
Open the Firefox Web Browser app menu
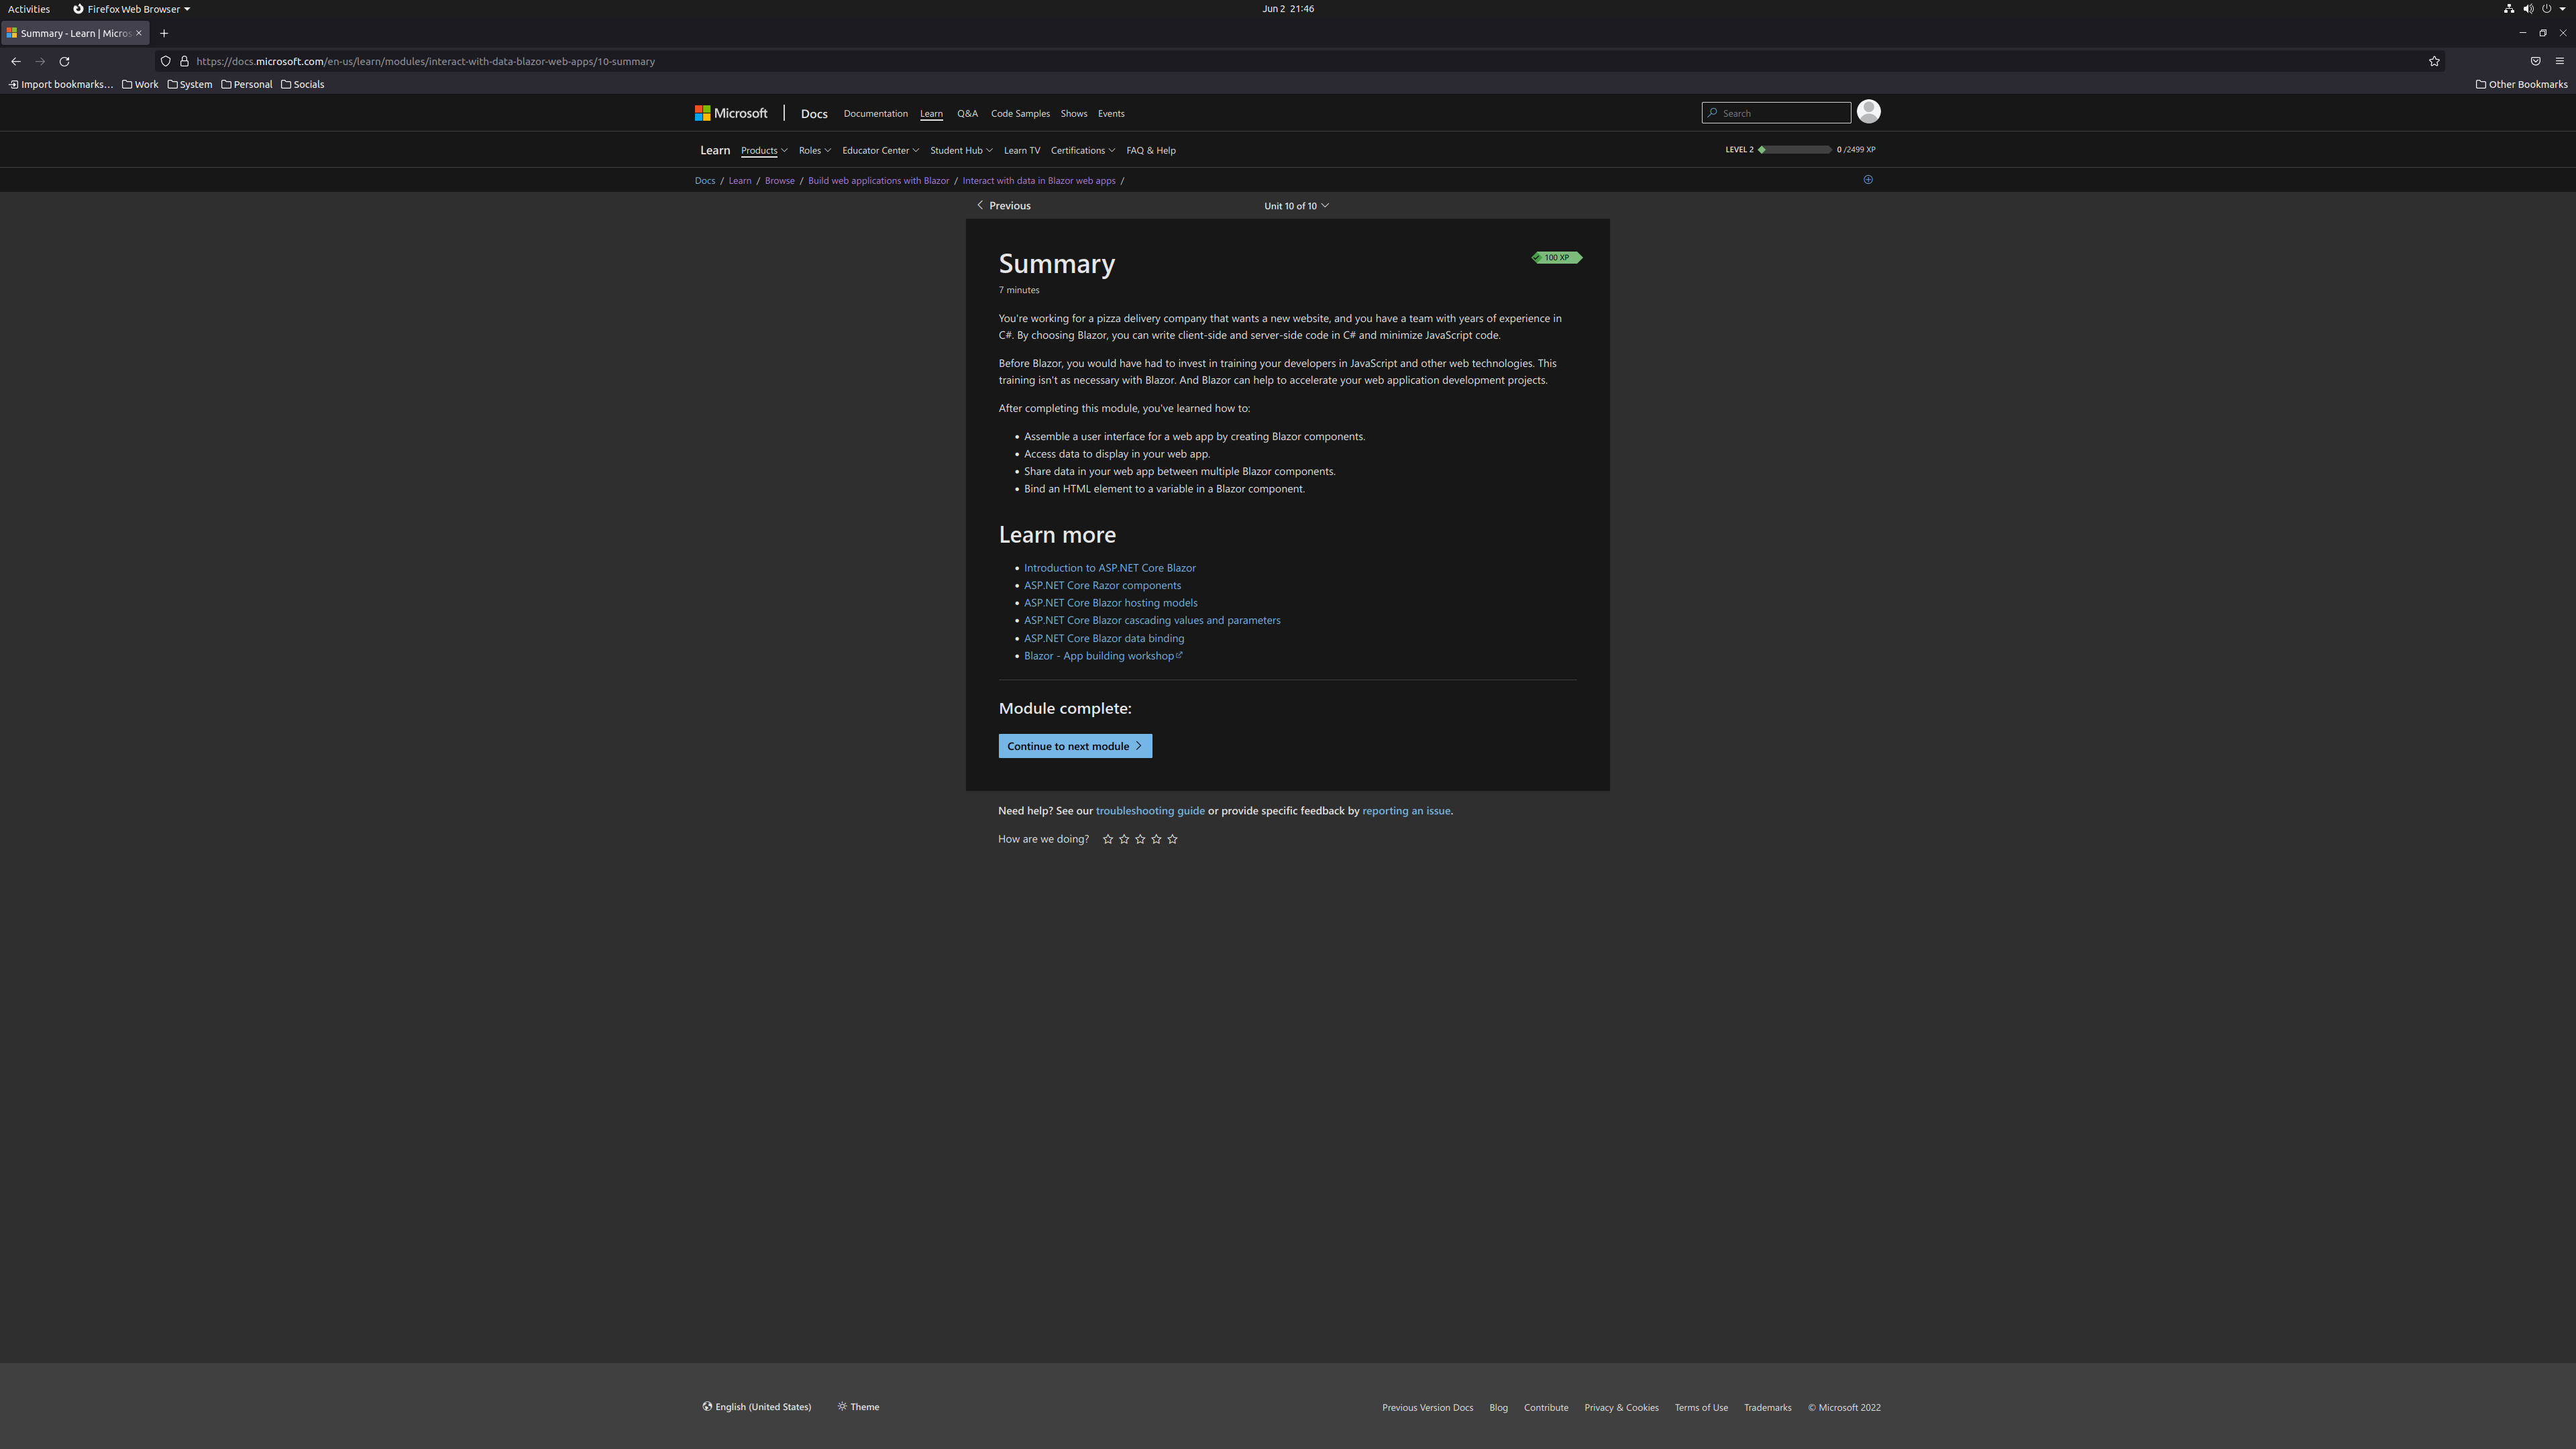tap(131, 9)
